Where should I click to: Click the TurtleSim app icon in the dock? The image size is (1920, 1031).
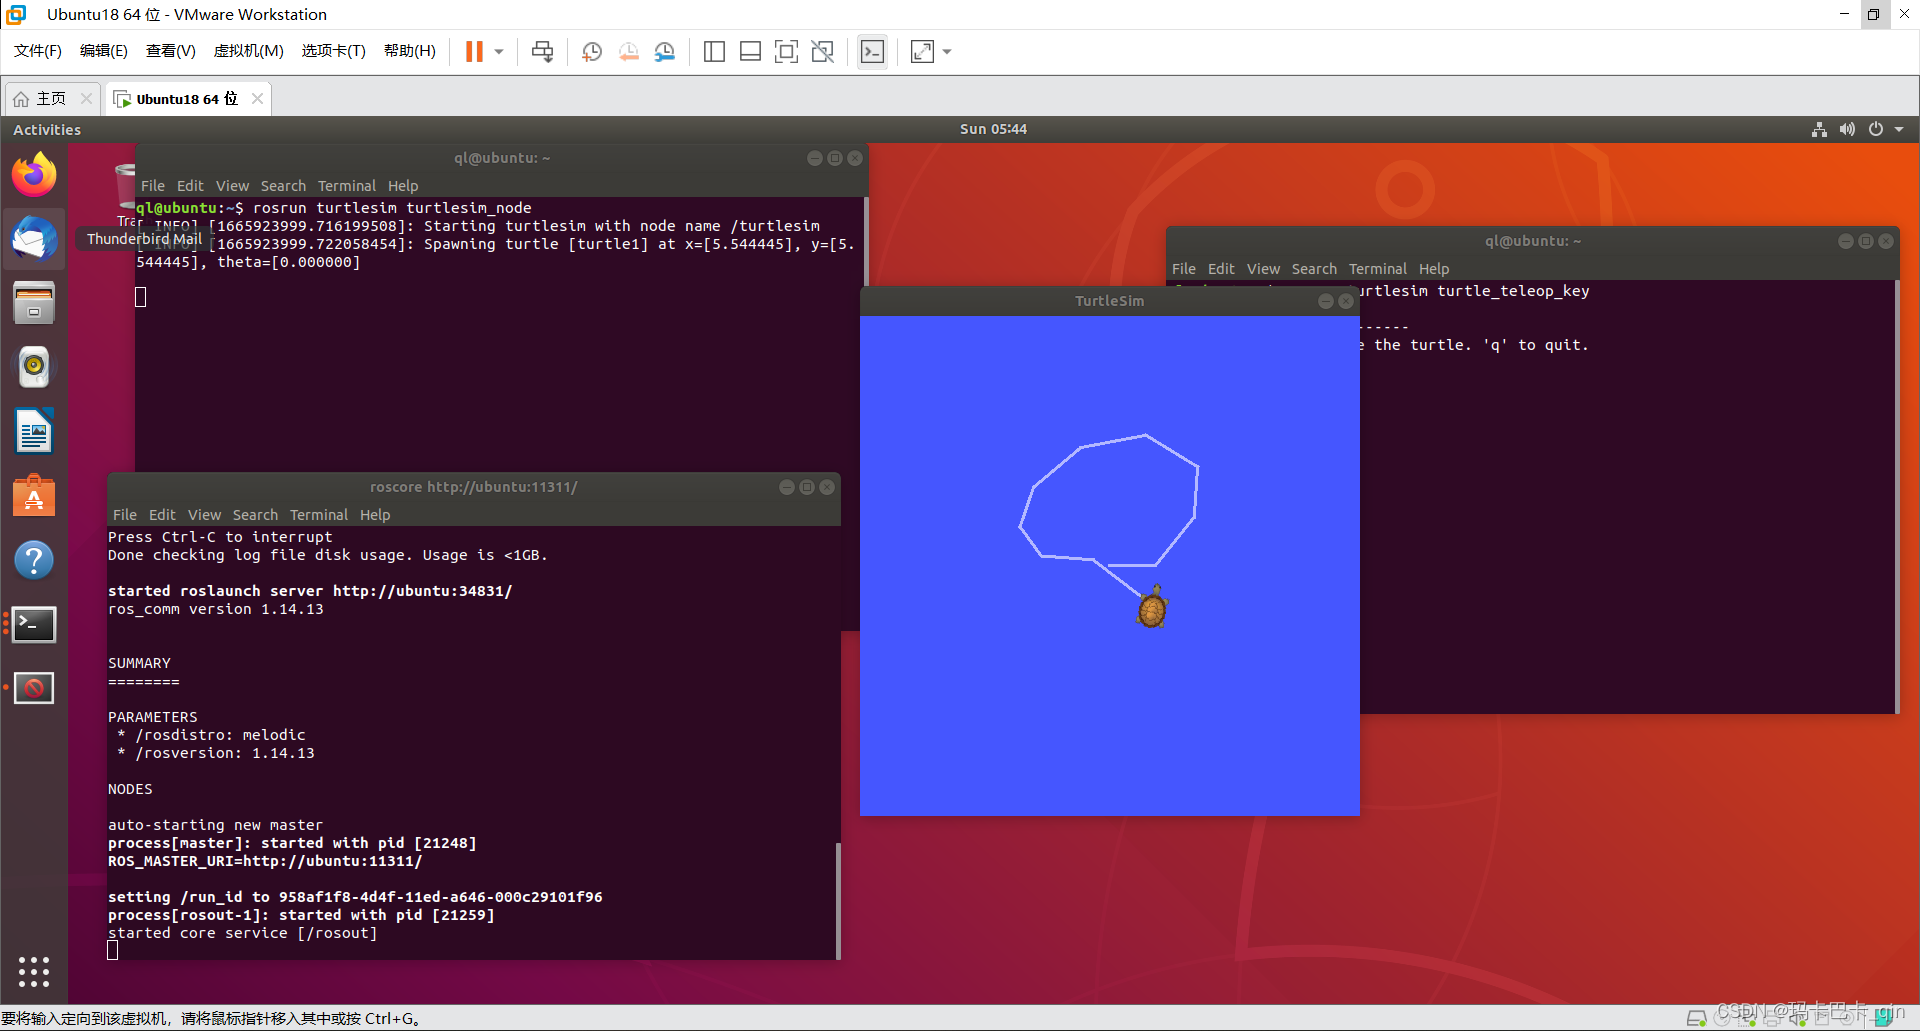pos(34,688)
